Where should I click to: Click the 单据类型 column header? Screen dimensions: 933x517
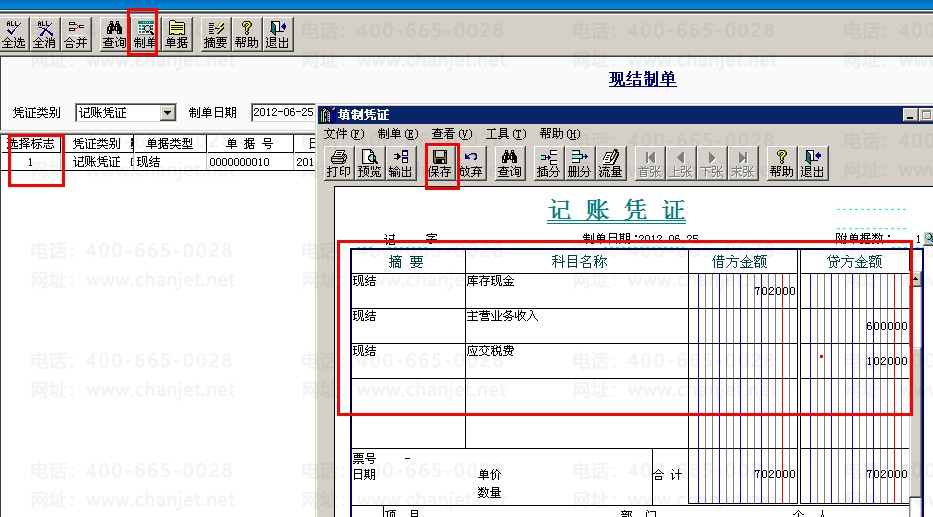[170, 143]
